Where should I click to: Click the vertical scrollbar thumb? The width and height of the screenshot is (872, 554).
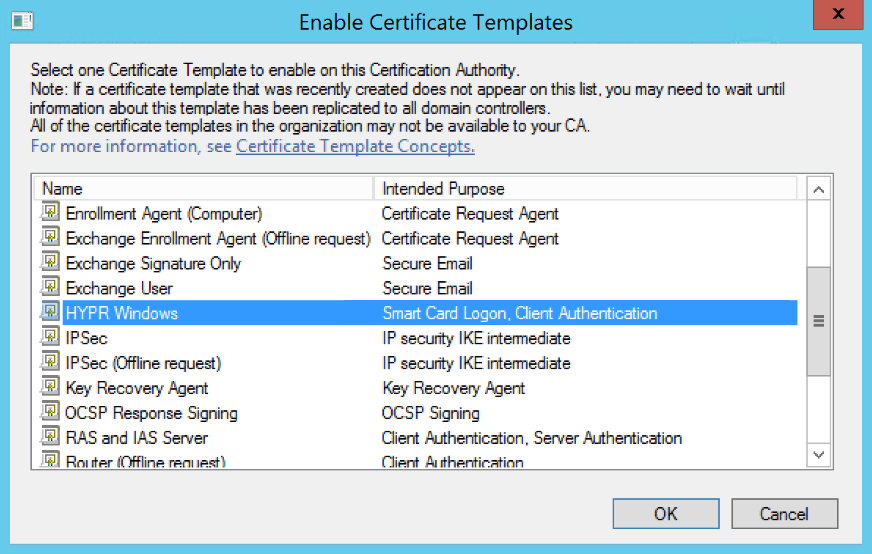819,321
